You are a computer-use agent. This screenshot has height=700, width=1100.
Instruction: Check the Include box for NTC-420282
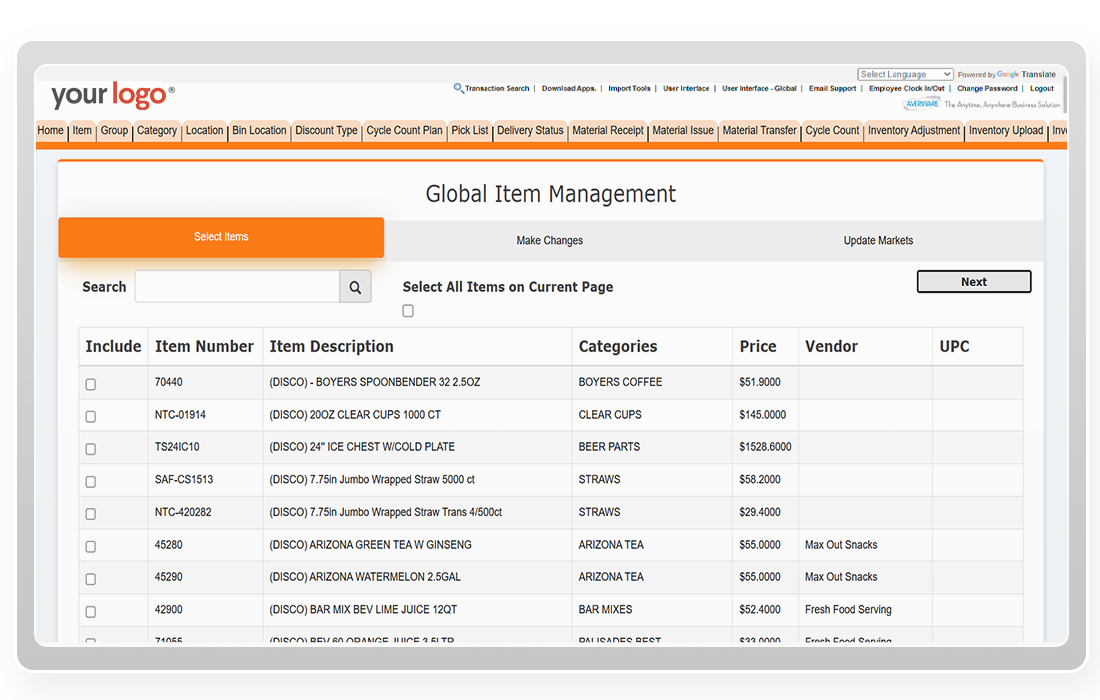point(90,514)
